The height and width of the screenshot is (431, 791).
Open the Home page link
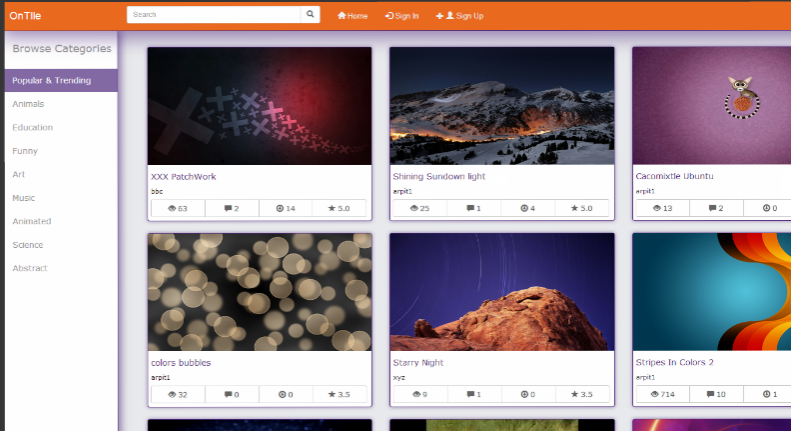pos(353,16)
